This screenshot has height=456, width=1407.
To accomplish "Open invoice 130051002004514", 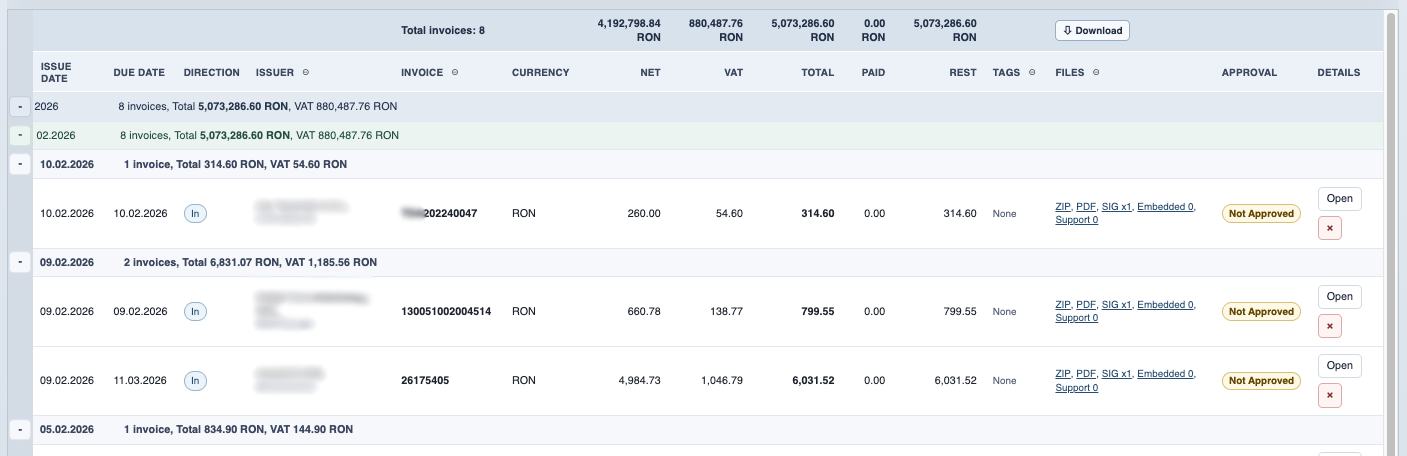I will [1339, 296].
